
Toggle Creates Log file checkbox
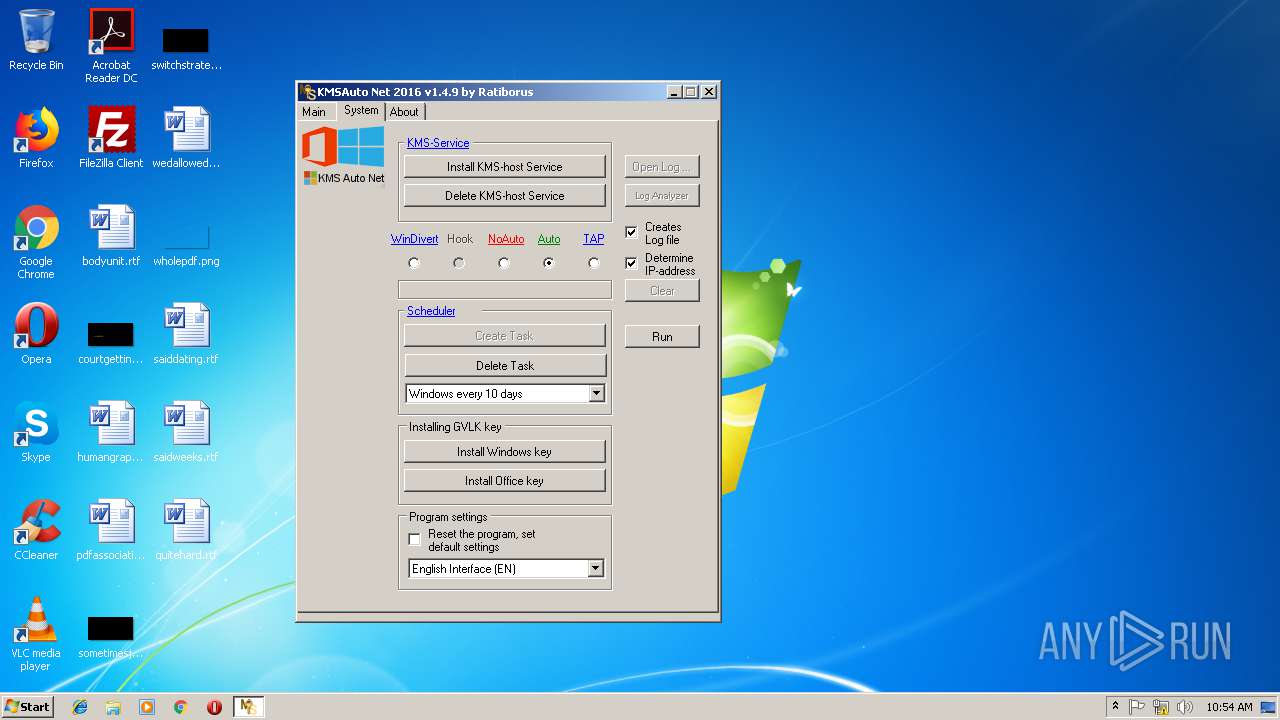pos(631,232)
